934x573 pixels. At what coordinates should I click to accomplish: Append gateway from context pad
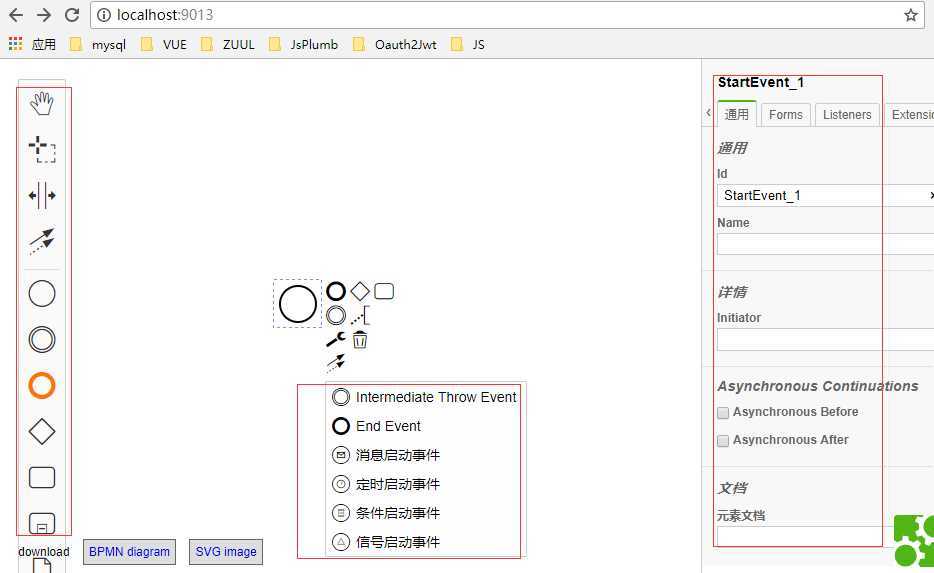[x=360, y=291]
